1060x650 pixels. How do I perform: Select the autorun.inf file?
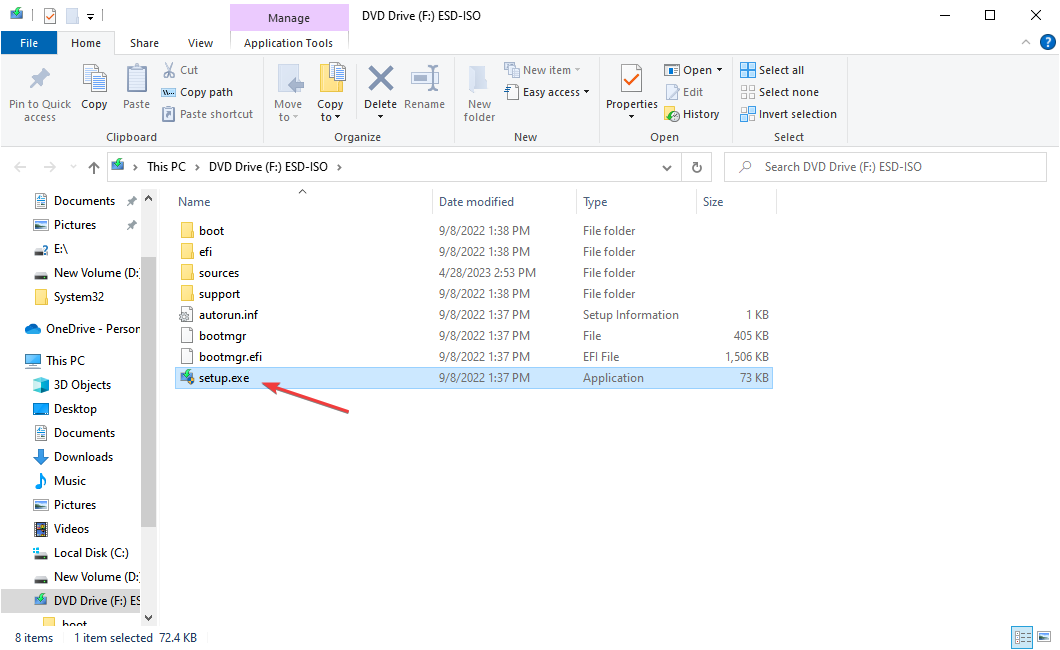click(x=473, y=314)
